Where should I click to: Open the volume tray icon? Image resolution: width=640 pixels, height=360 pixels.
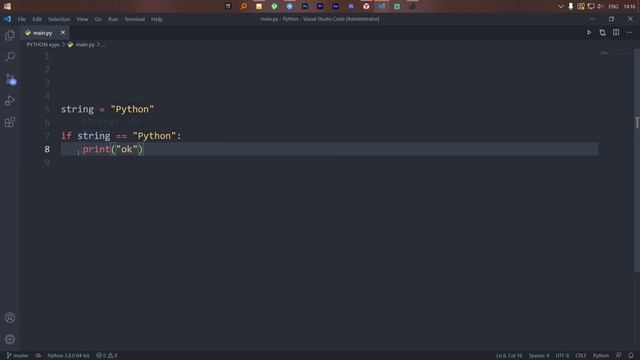(600, 6)
